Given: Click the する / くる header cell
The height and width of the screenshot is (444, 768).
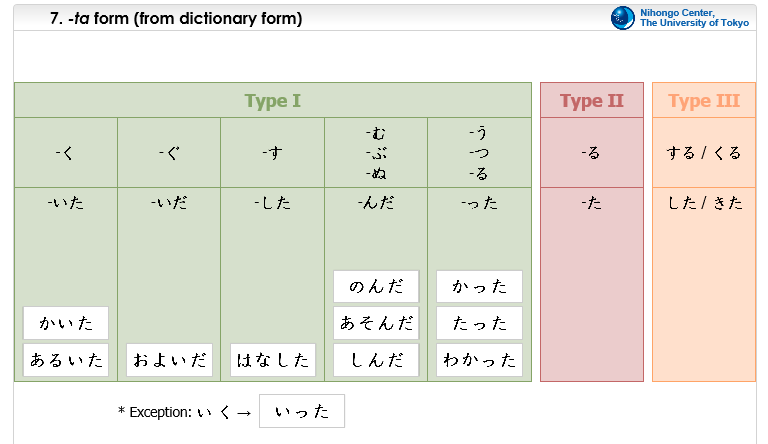Looking at the screenshot, I should point(704,153).
